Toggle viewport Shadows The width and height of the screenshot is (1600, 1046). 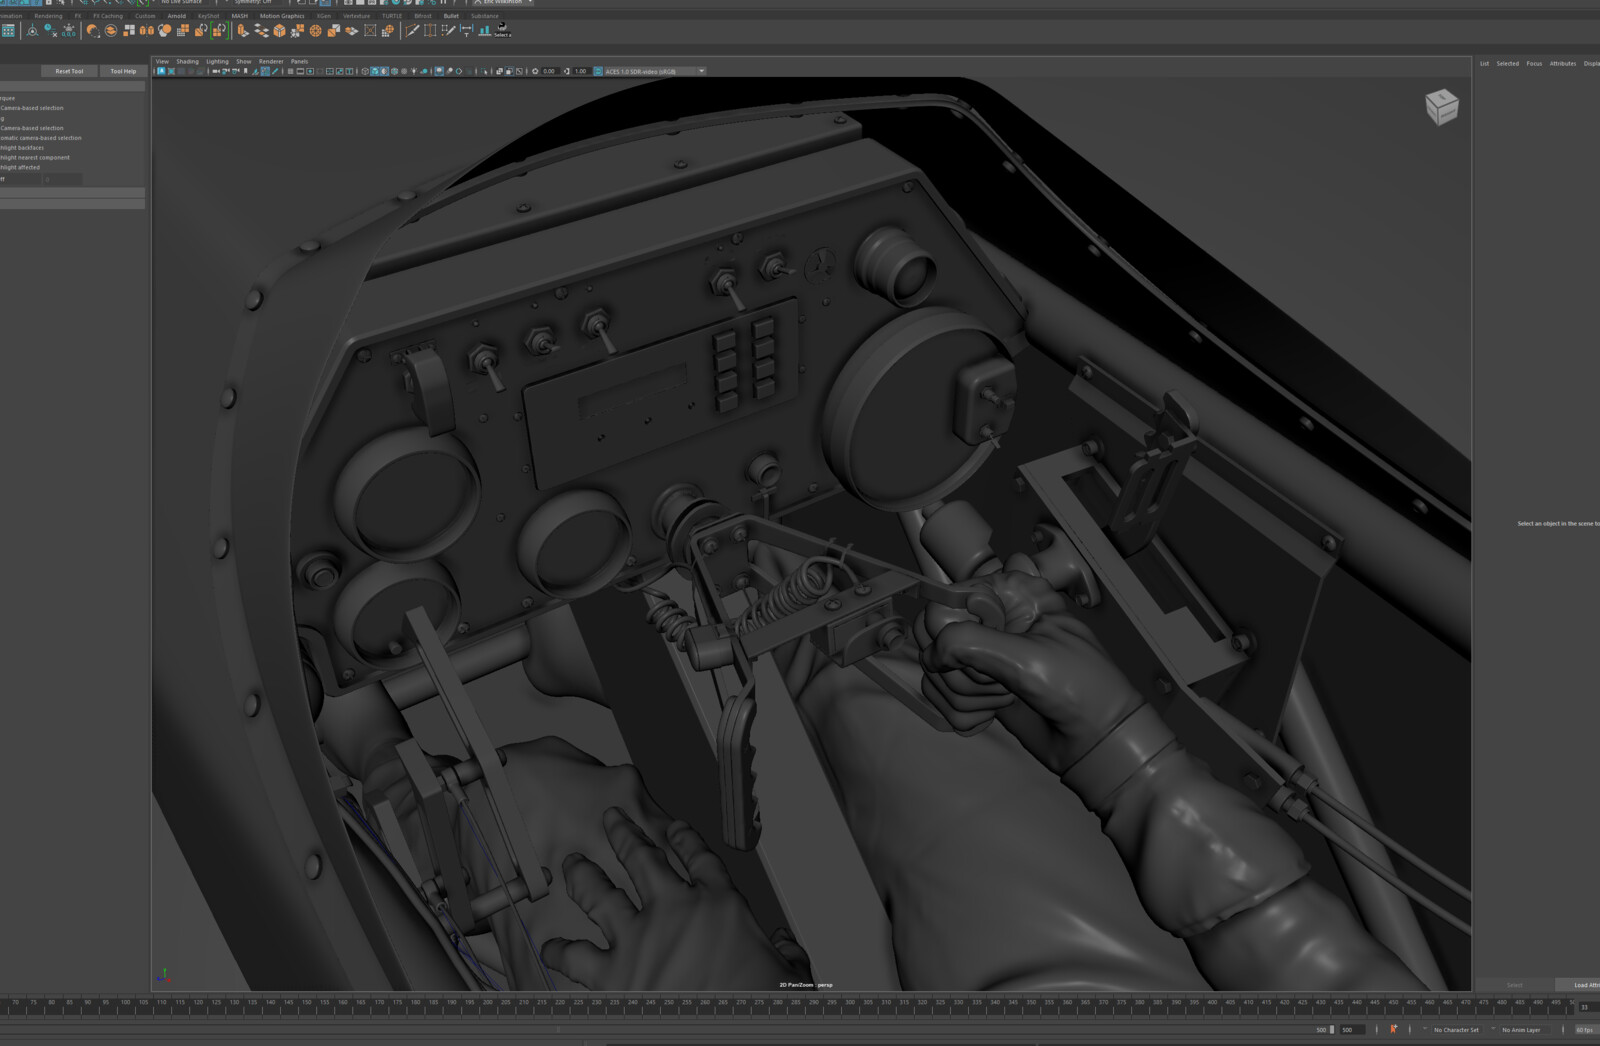[x=424, y=71]
